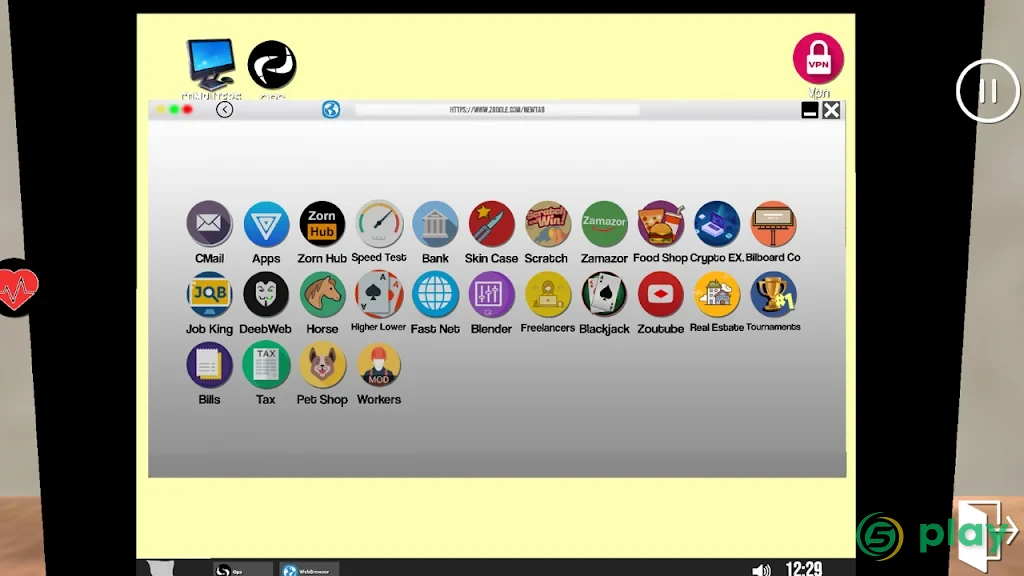Screen dimensions: 1024x576
Task: Open the Tax icon
Action: pos(266,365)
